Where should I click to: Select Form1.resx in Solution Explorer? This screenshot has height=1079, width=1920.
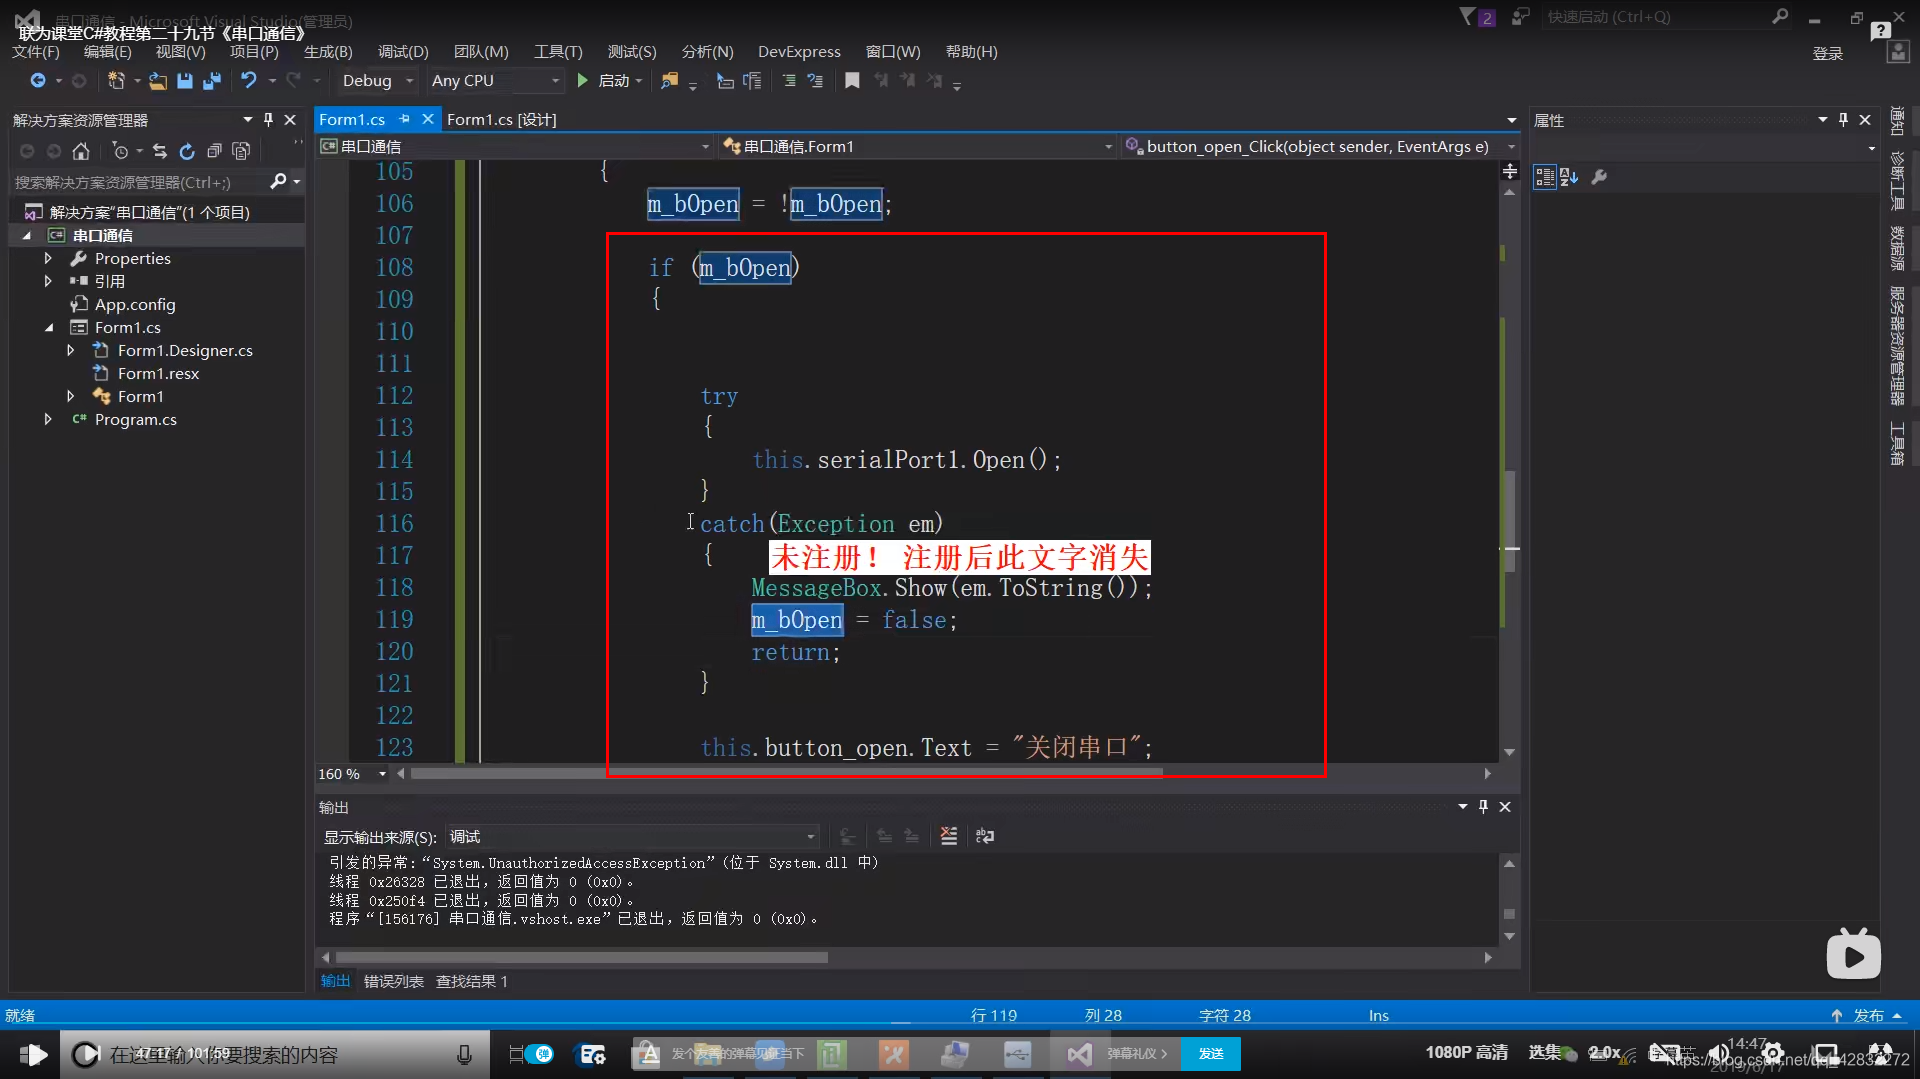[x=158, y=373]
